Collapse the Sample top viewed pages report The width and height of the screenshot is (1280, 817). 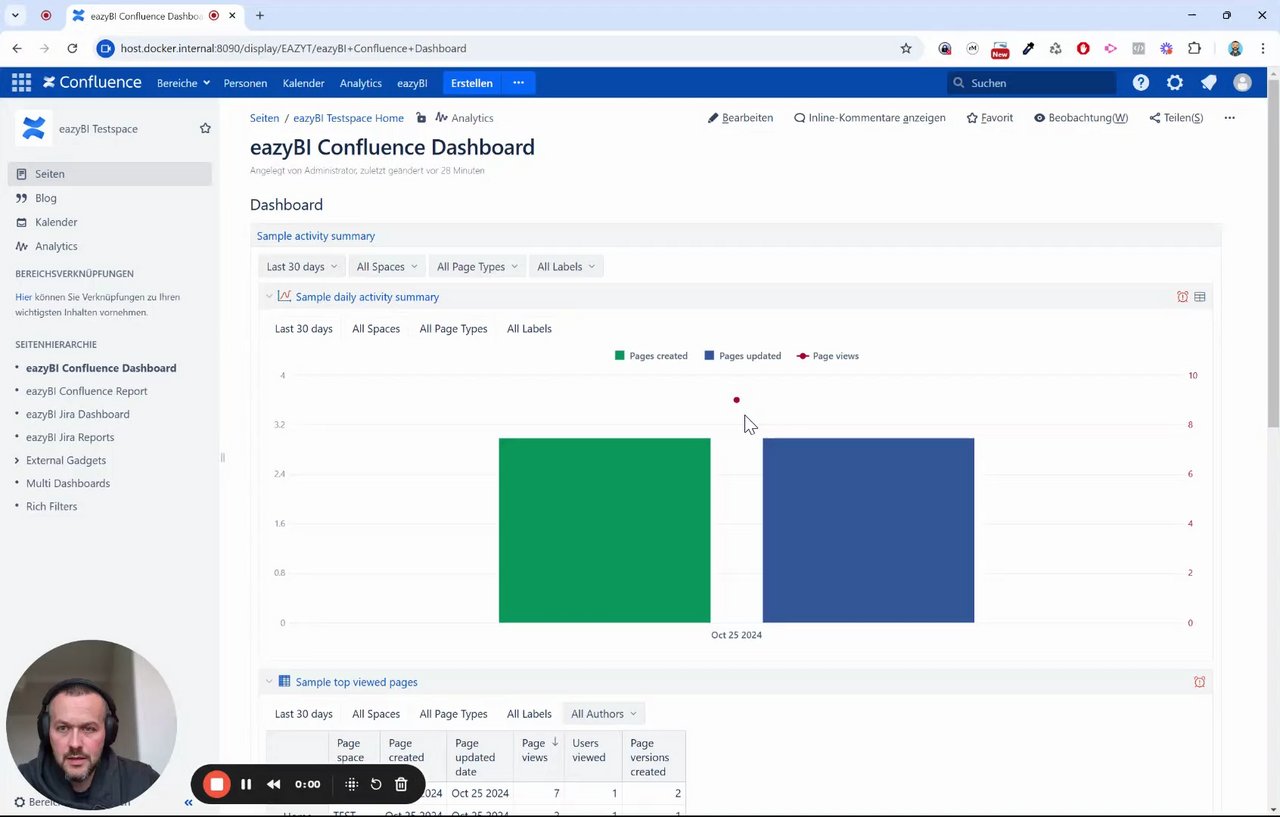pyautogui.click(x=269, y=682)
